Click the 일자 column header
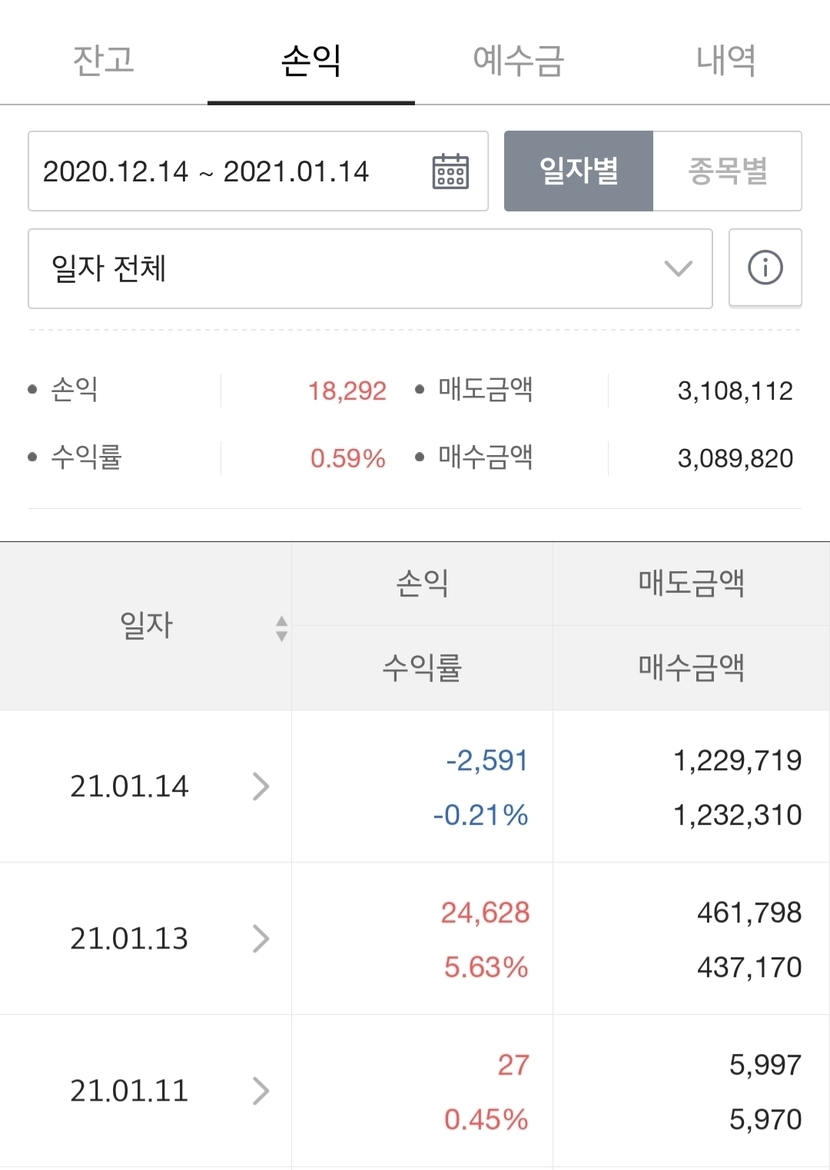 point(146,627)
